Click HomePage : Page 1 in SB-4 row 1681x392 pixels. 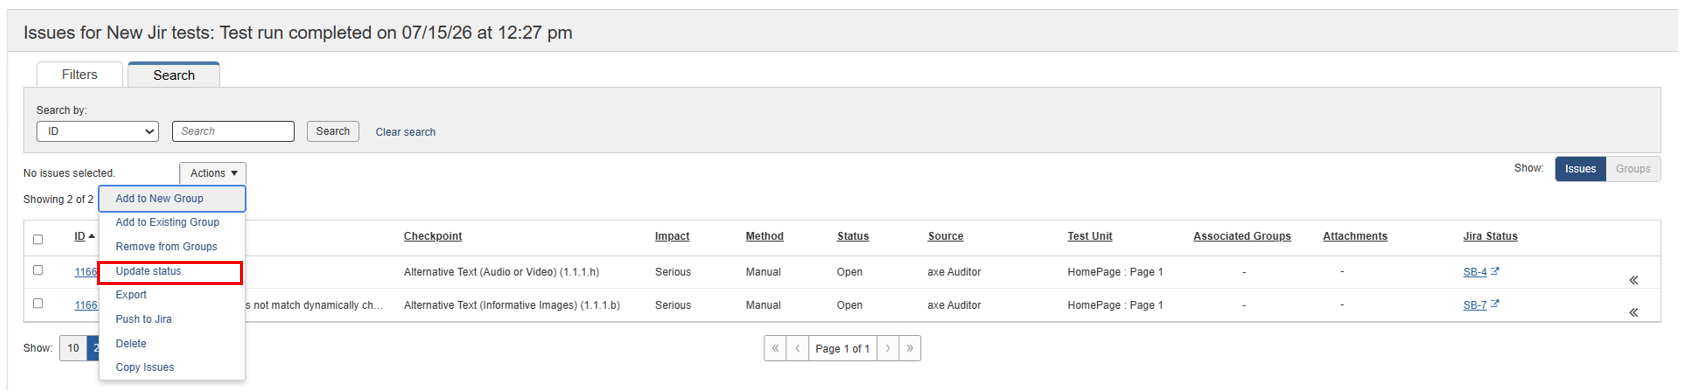click(x=1115, y=272)
